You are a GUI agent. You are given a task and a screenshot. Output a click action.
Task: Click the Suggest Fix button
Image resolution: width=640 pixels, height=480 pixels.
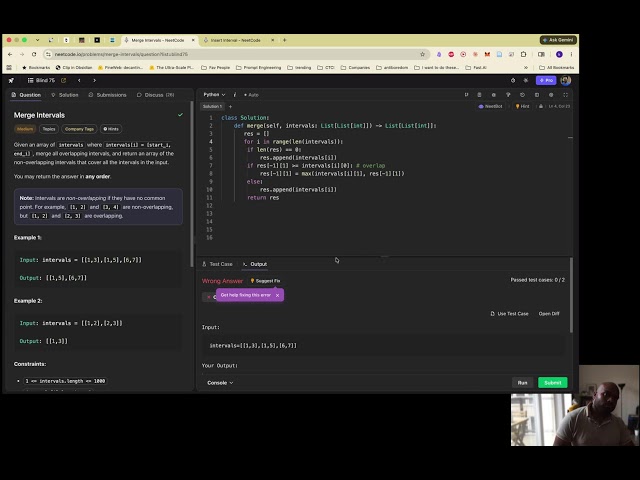[265, 281]
